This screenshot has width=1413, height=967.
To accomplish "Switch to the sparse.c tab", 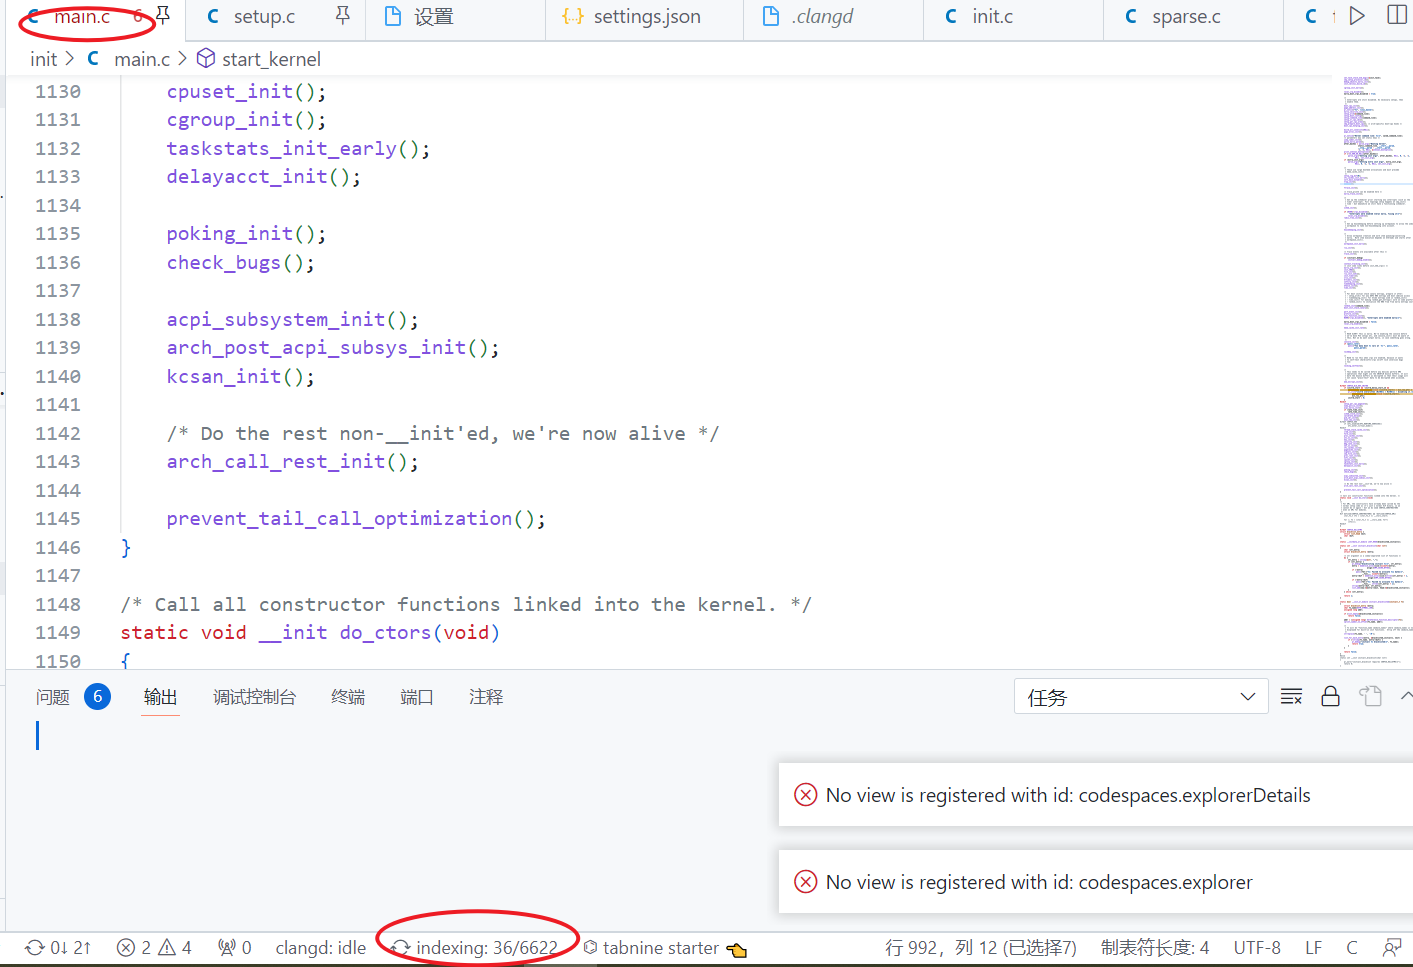I will tap(1186, 17).
